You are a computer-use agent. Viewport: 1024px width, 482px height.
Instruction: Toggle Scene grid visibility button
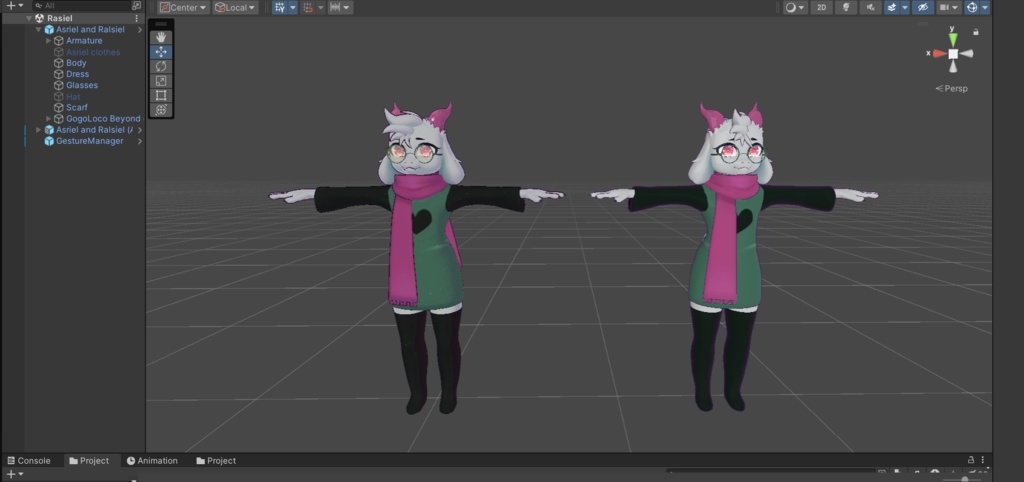(280, 7)
